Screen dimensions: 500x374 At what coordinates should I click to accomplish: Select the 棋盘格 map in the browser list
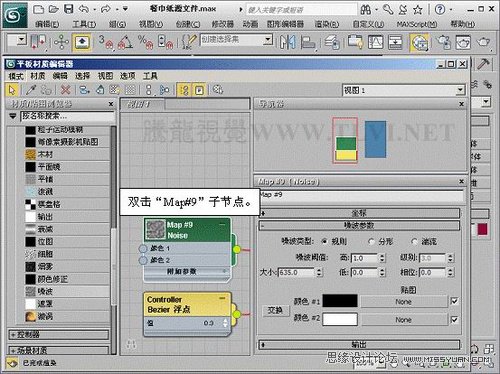[67, 204]
